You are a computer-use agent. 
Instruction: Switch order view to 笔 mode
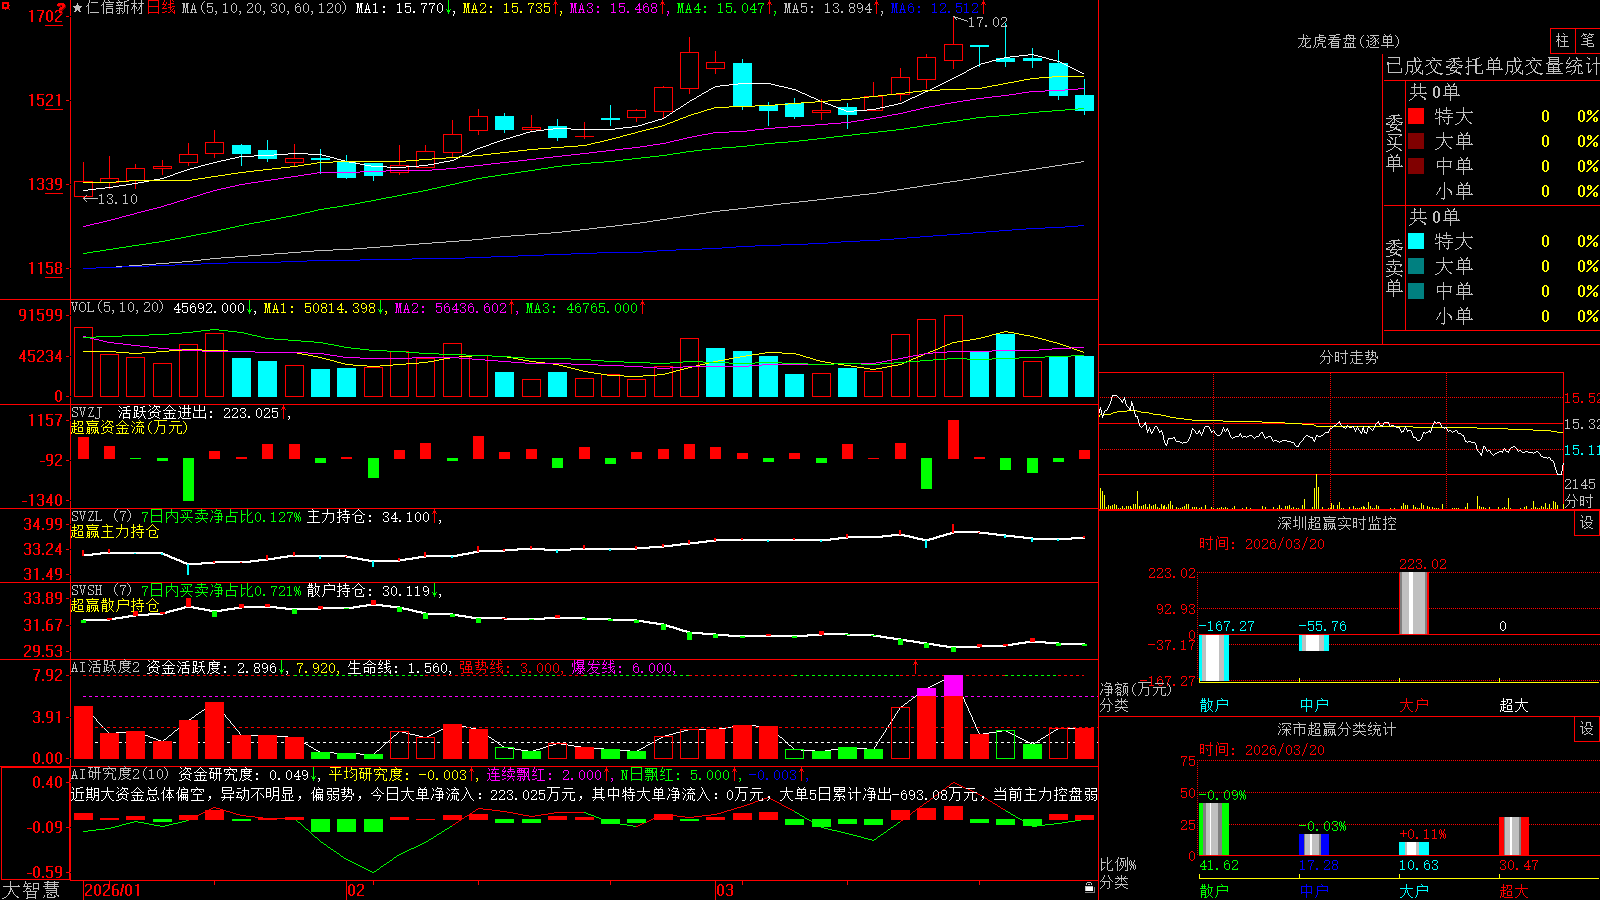point(1587,41)
